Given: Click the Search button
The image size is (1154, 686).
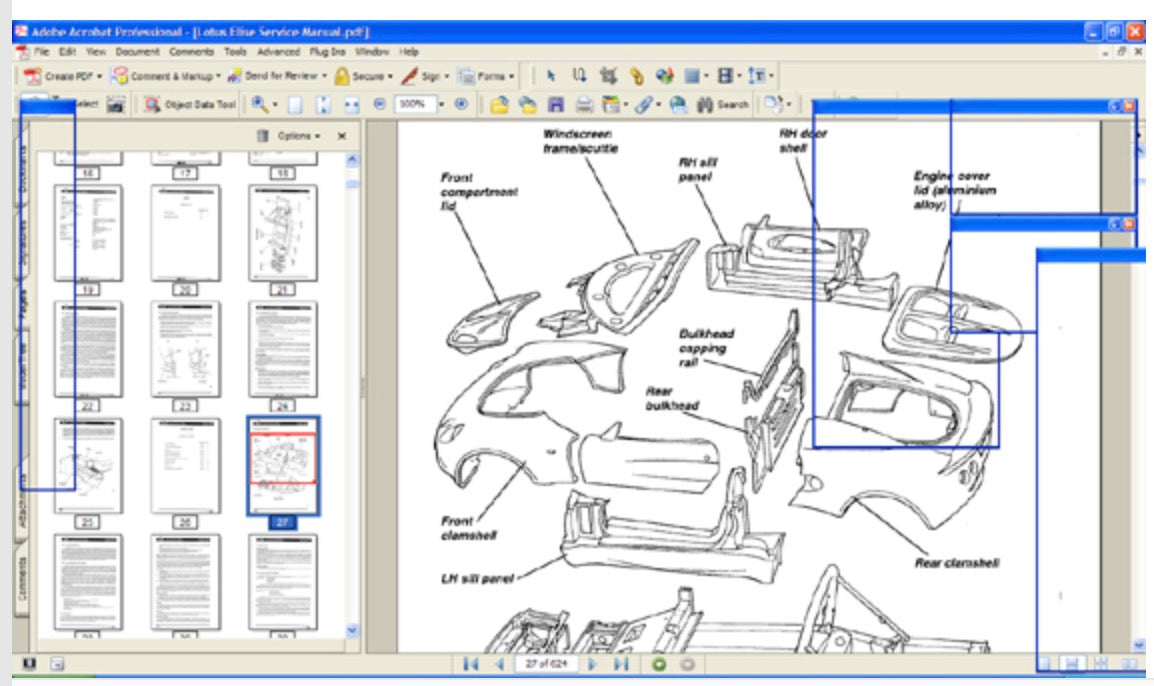Looking at the screenshot, I should coord(723,104).
